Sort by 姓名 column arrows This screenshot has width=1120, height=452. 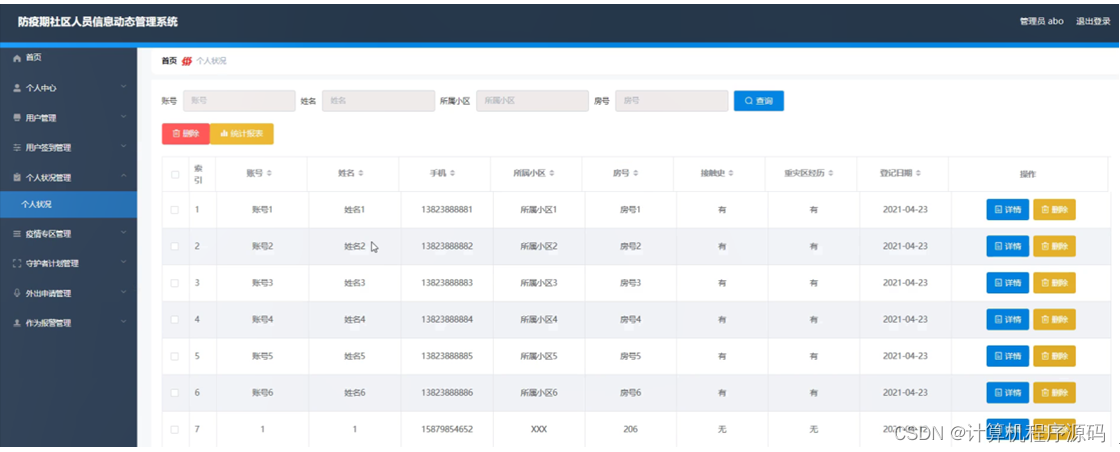tap(361, 174)
